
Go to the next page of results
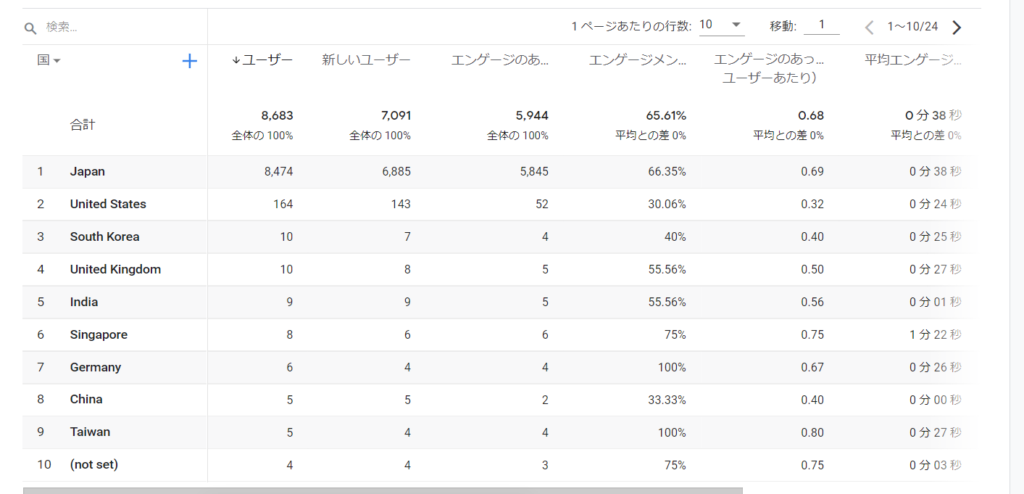pyautogui.click(x=957, y=27)
